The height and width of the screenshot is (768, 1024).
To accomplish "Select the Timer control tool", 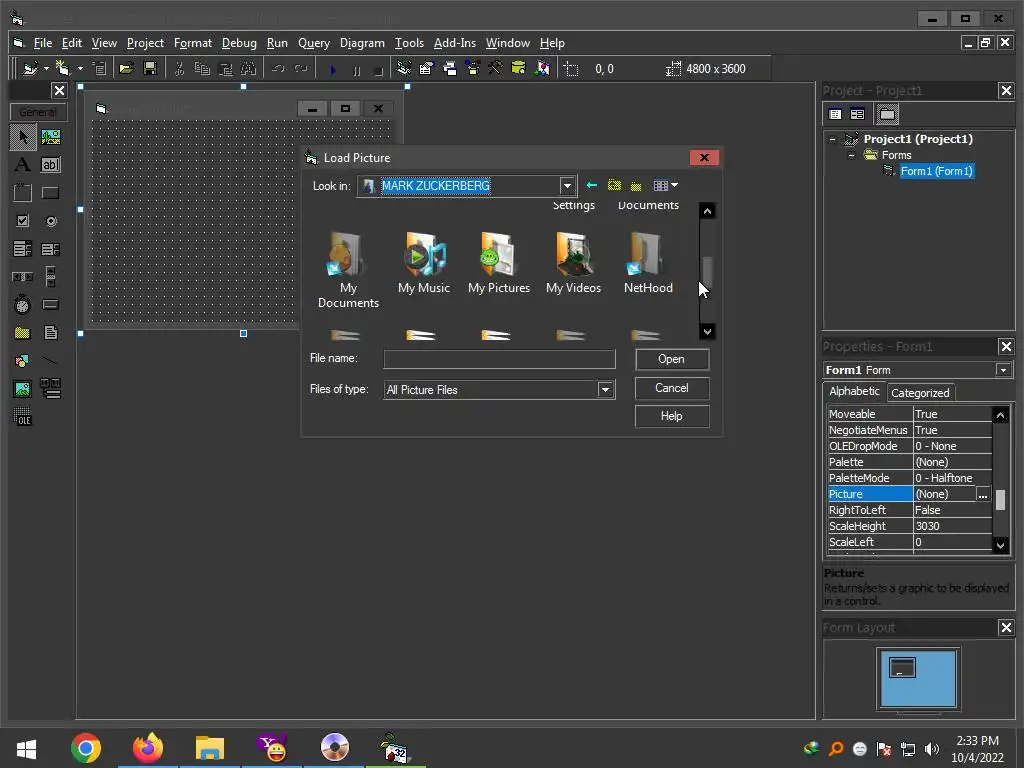I will click(23, 304).
